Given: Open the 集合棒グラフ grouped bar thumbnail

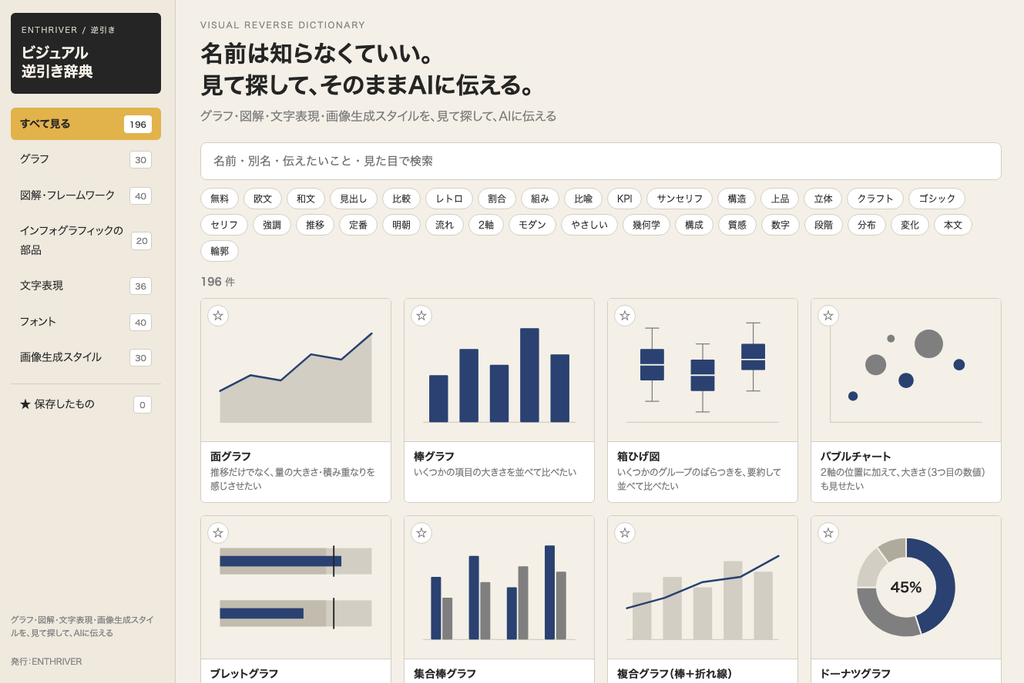Looking at the screenshot, I should [x=499, y=588].
